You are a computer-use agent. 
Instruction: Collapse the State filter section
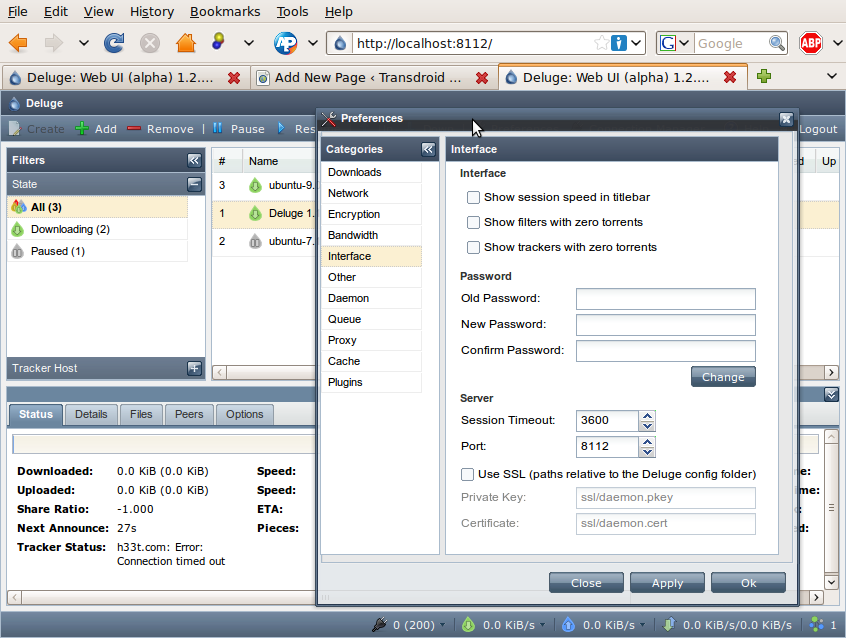tap(194, 184)
